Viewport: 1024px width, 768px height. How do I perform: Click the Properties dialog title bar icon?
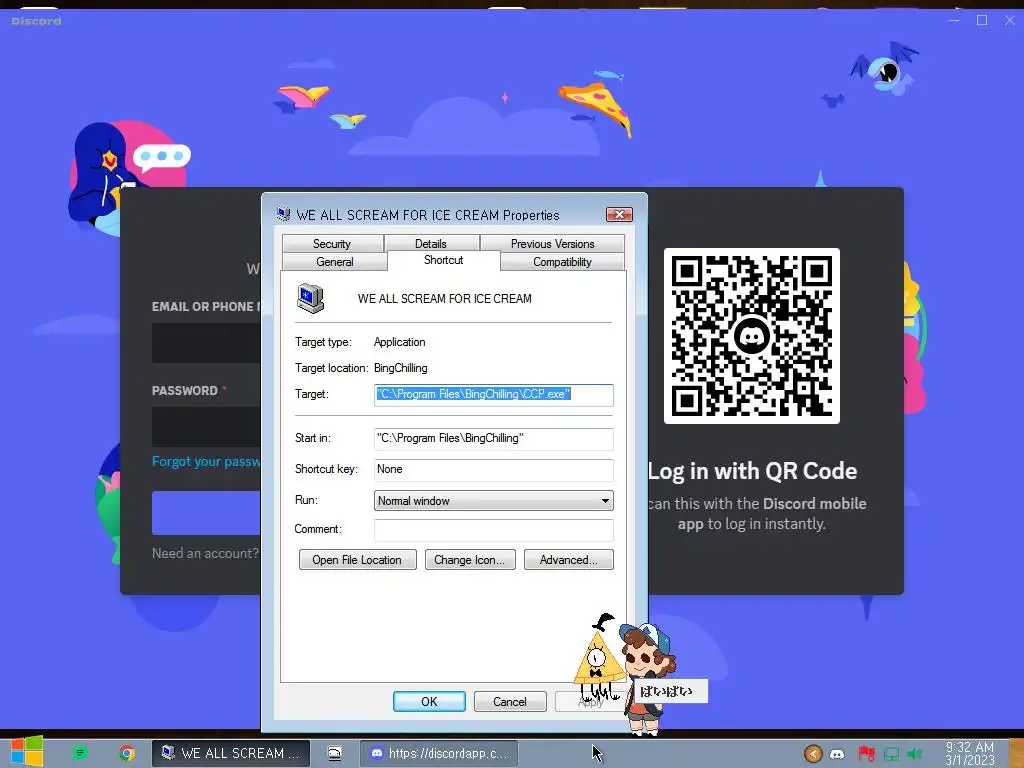point(283,214)
